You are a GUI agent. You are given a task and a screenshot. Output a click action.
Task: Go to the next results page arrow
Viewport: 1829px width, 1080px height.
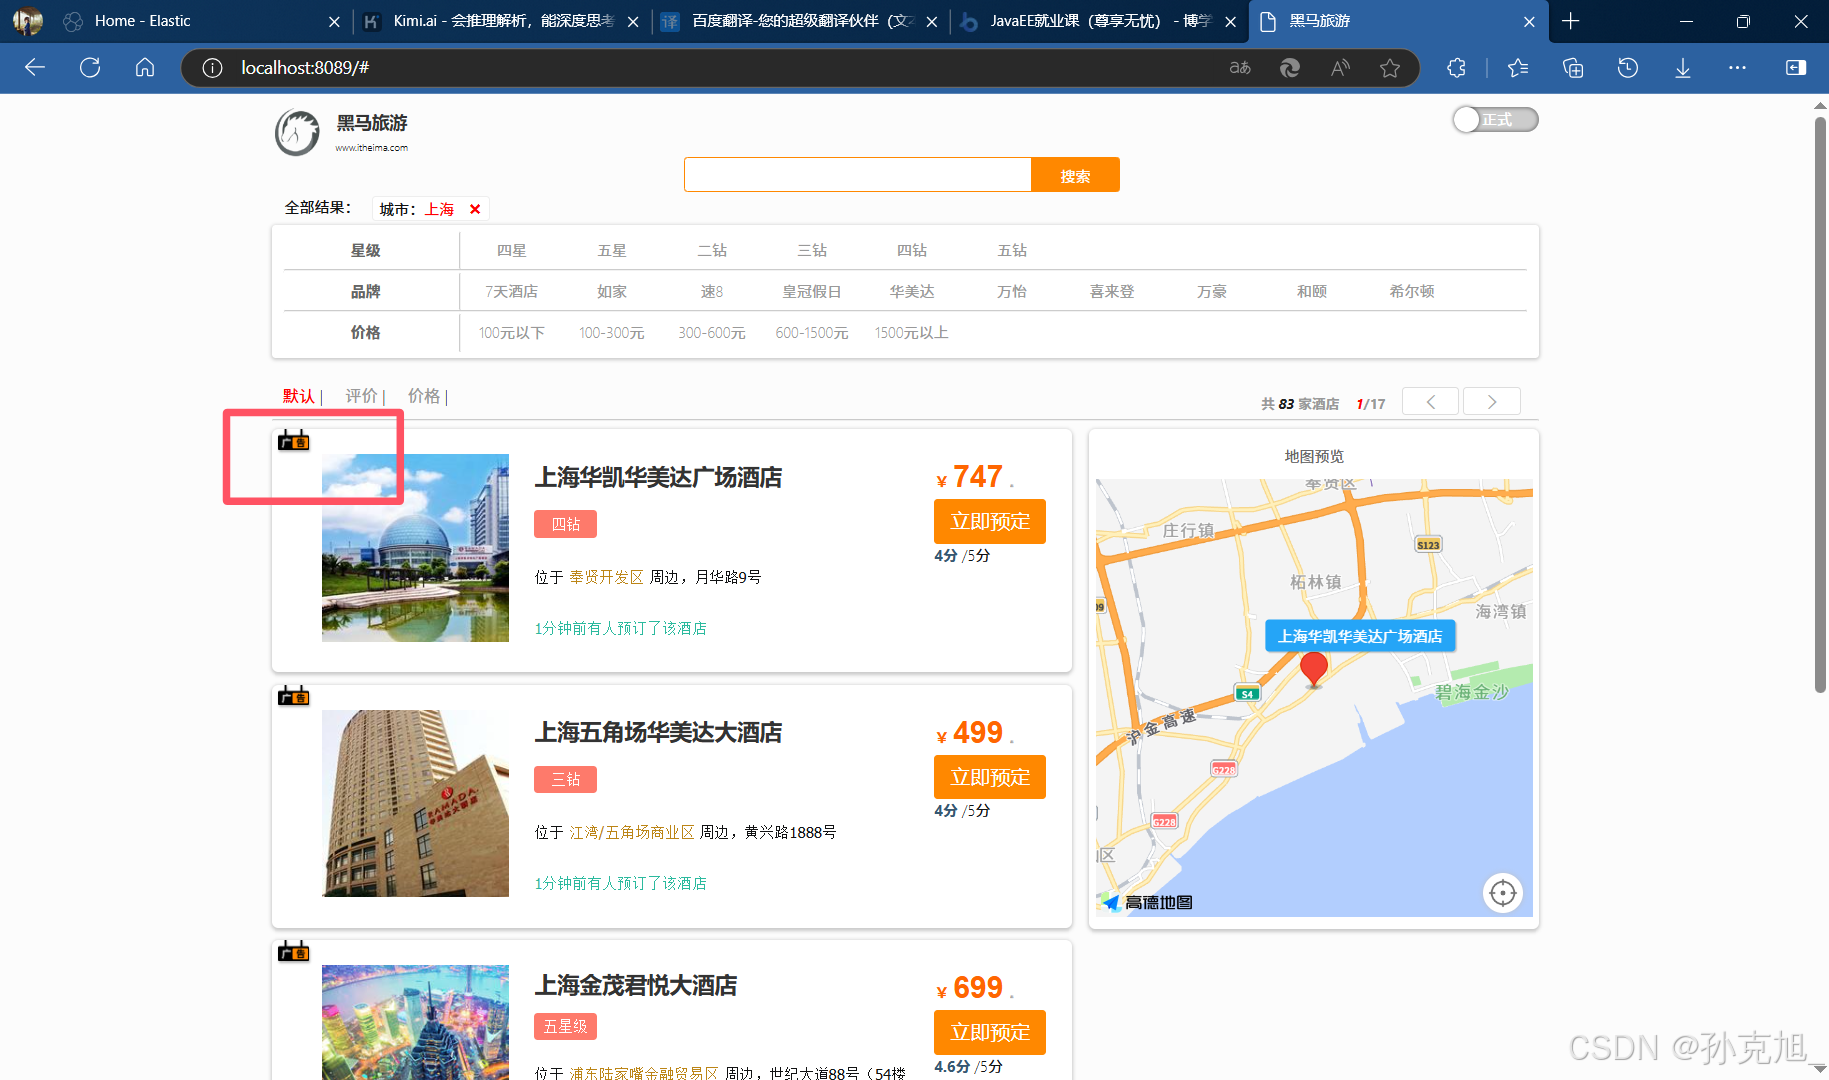click(x=1492, y=401)
